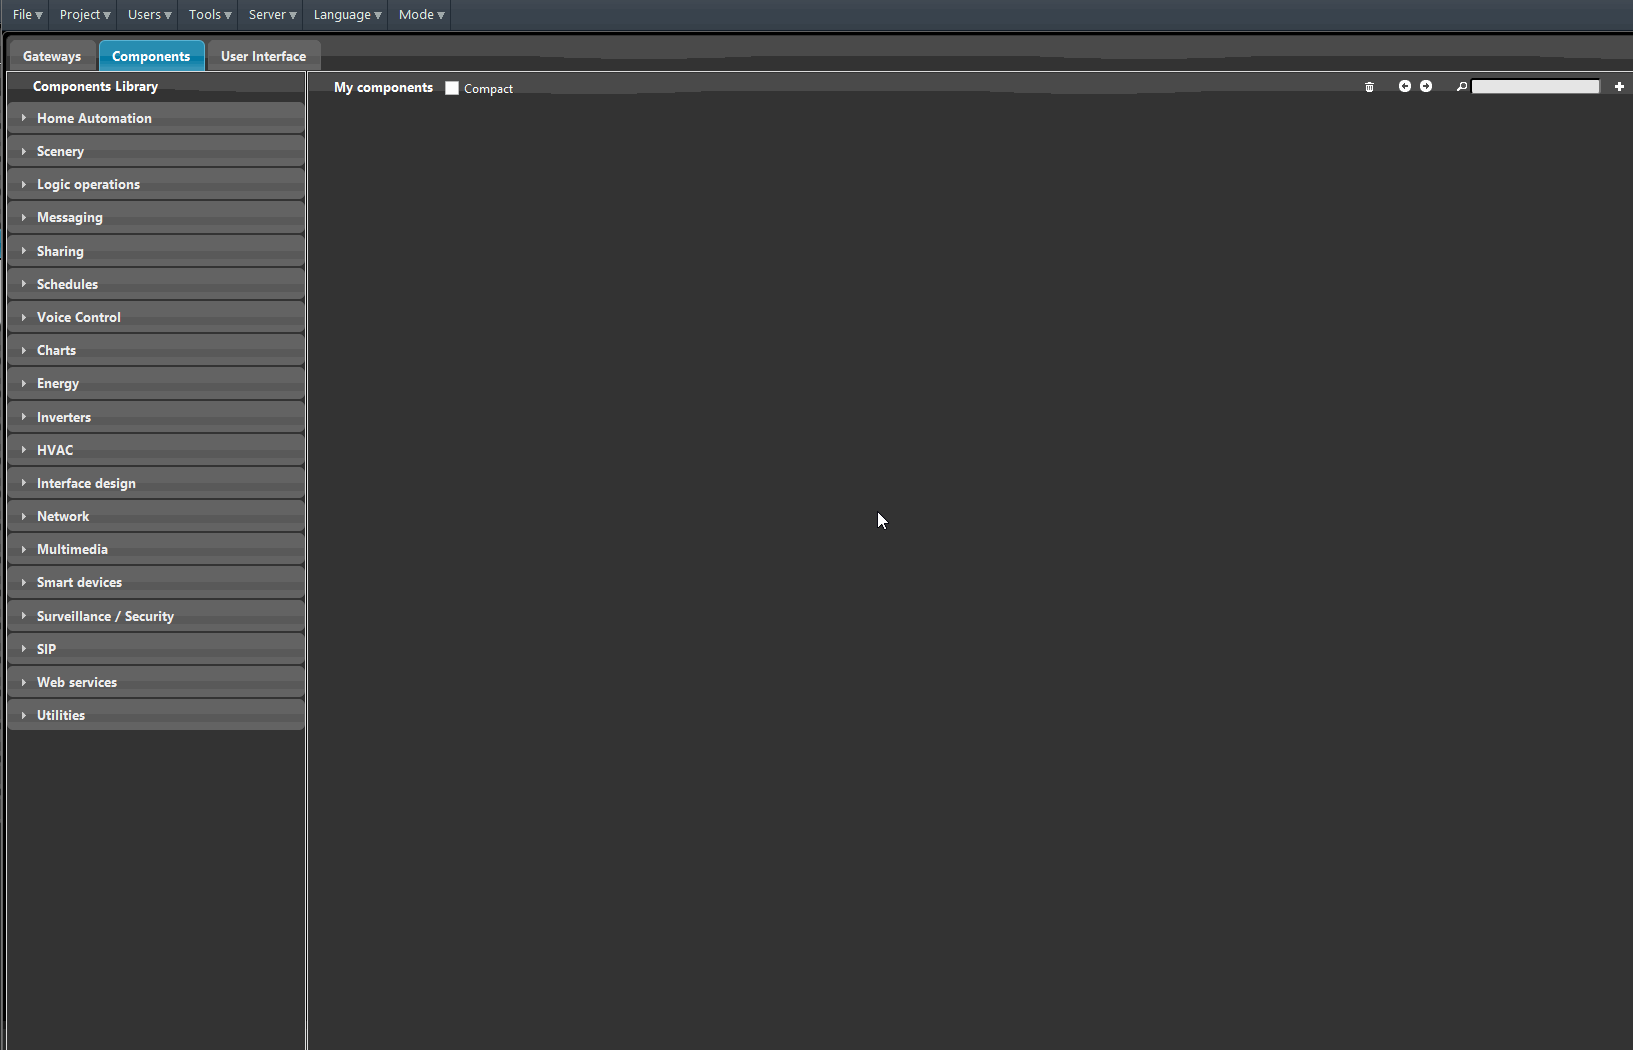
Task: Switch to the User Interface tab
Action: pyautogui.click(x=264, y=56)
